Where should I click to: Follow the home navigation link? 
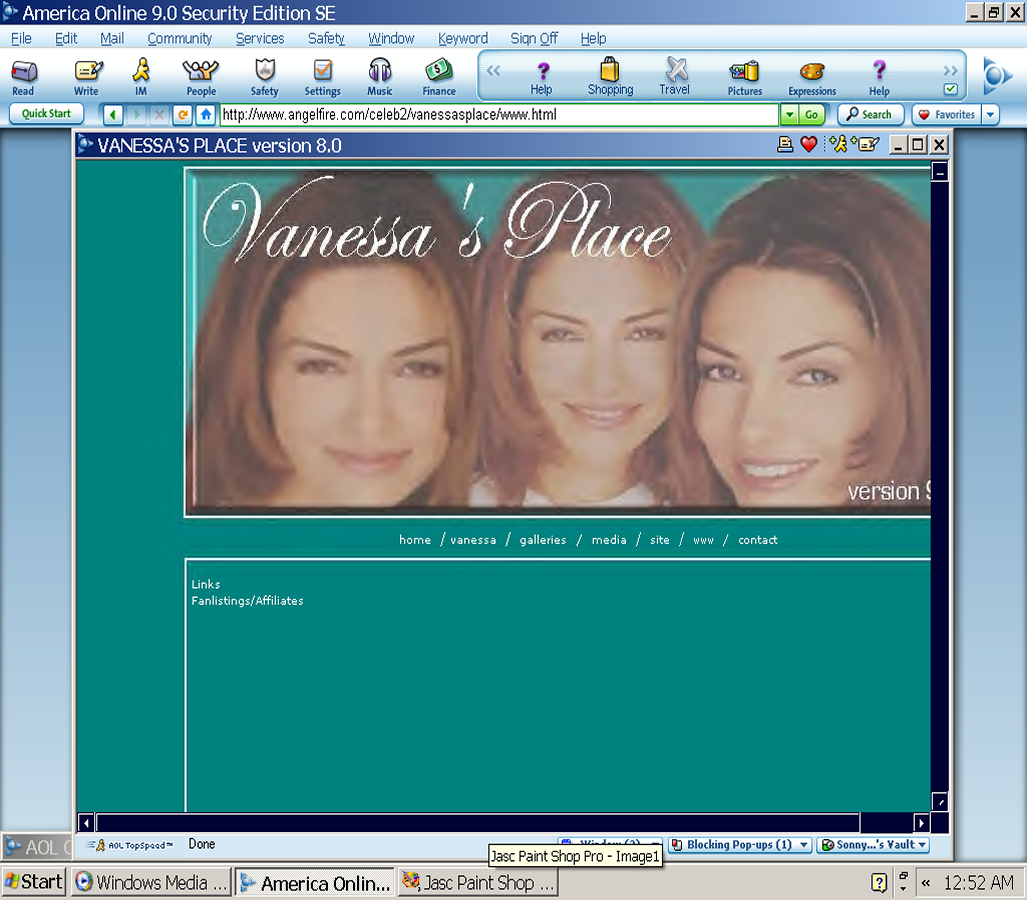pos(415,540)
